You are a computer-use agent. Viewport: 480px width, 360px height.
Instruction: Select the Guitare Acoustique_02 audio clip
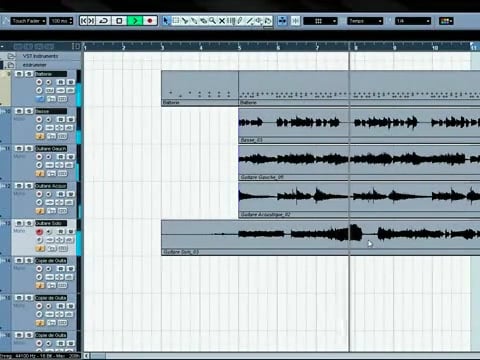(359, 200)
